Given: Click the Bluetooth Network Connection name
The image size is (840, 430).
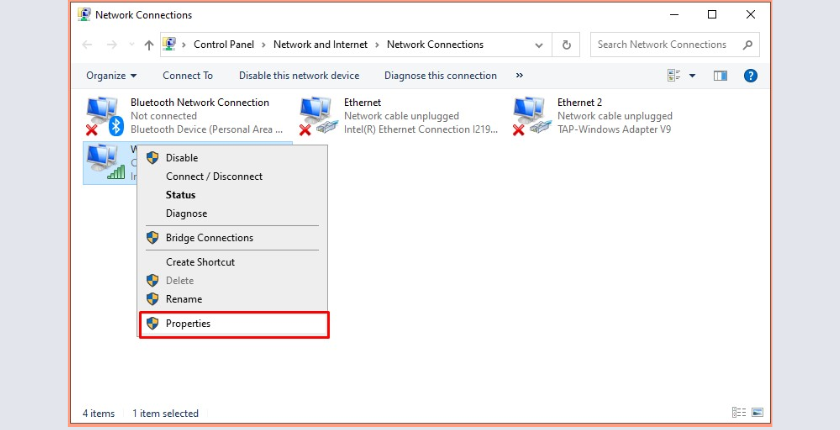Looking at the screenshot, I should (200, 102).
